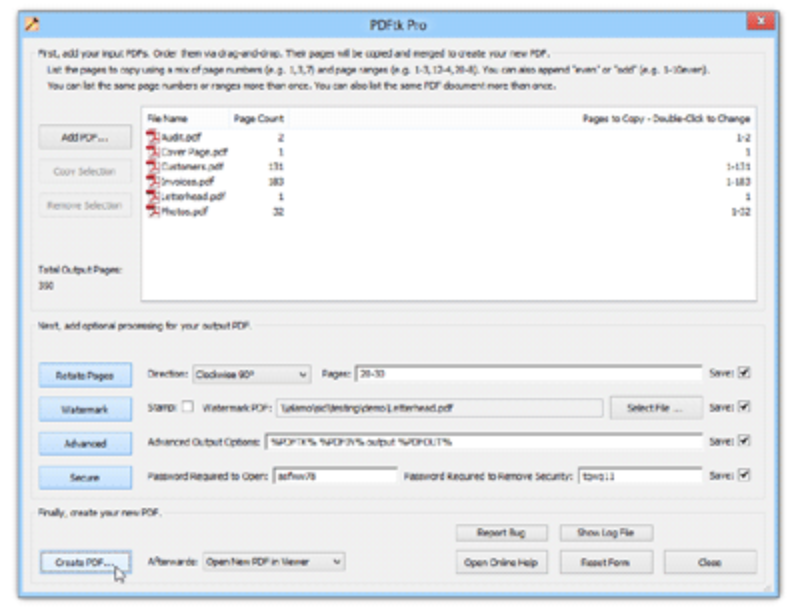
Task: Click the Pages to Copy column header
Action: coord(522,118)
